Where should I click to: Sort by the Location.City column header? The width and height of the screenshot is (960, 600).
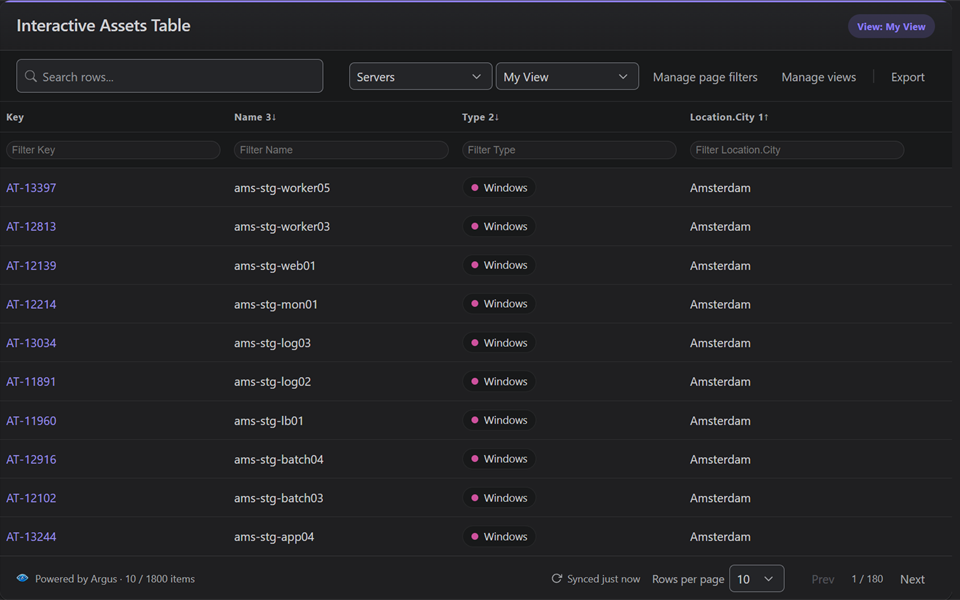point(729,117)
